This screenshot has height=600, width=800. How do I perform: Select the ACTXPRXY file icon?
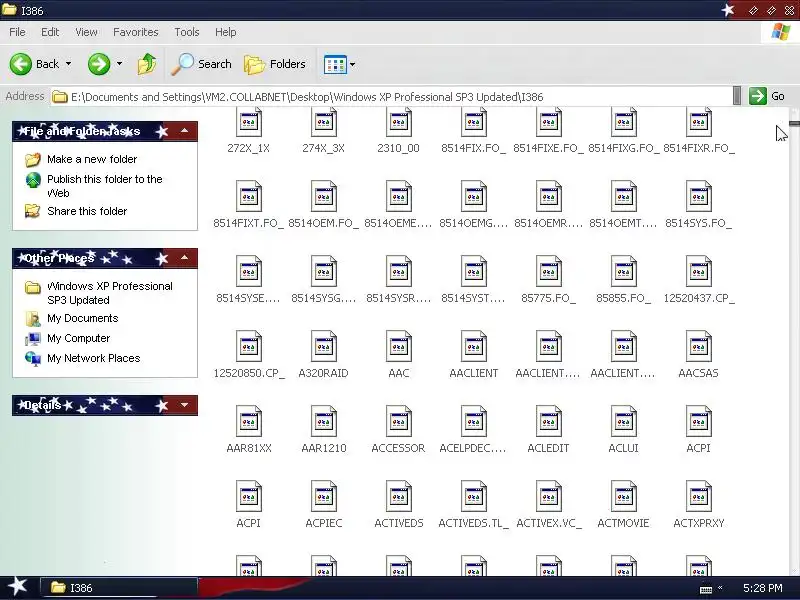[698, 496]
